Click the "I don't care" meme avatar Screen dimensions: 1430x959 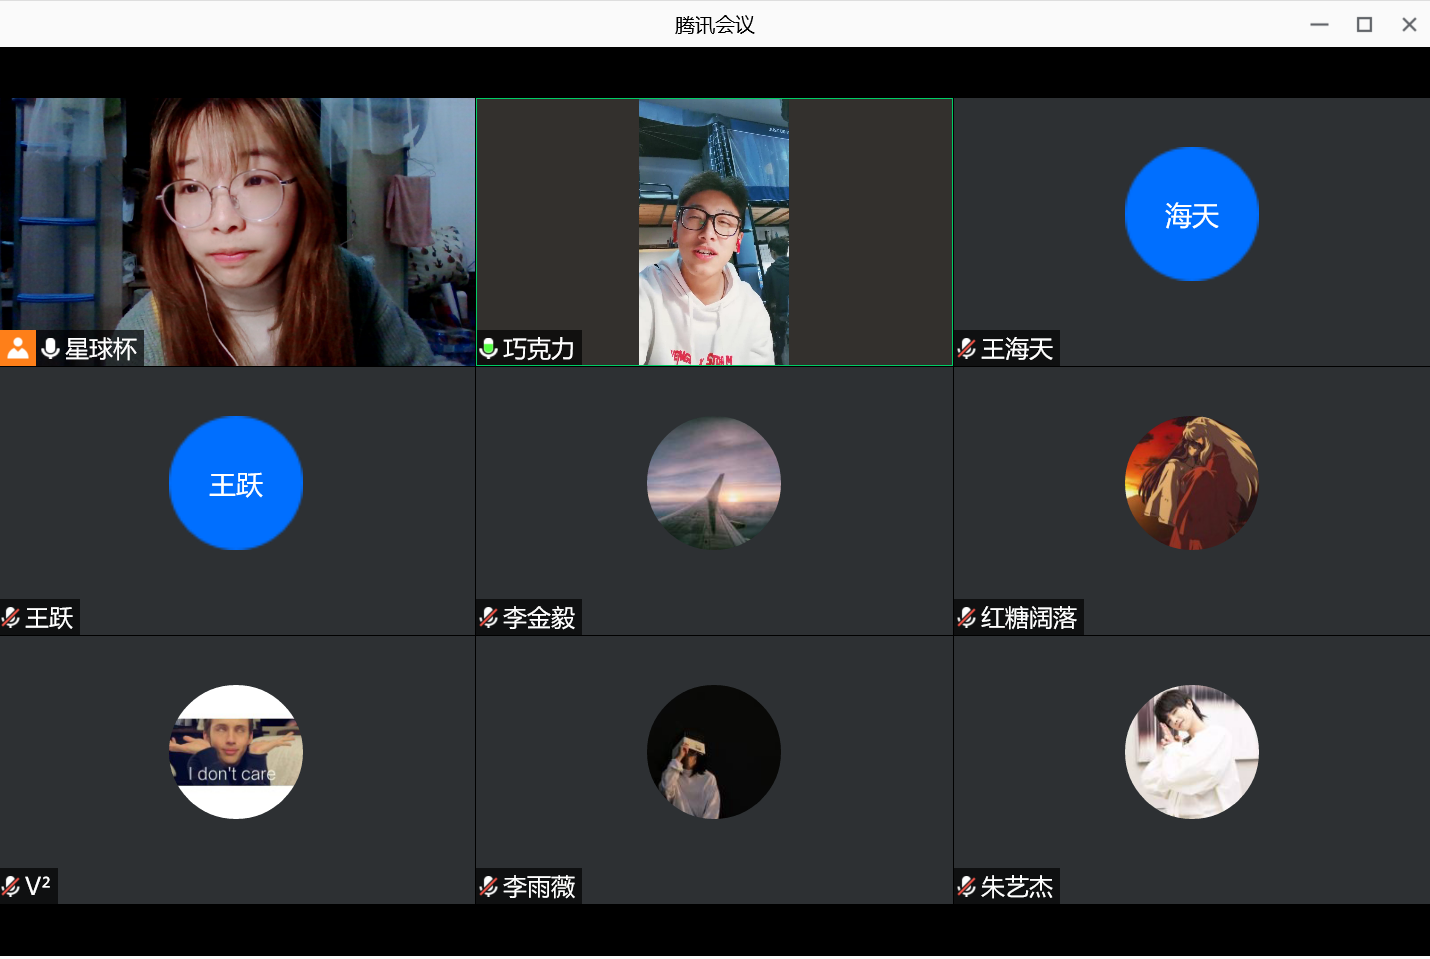236,752
